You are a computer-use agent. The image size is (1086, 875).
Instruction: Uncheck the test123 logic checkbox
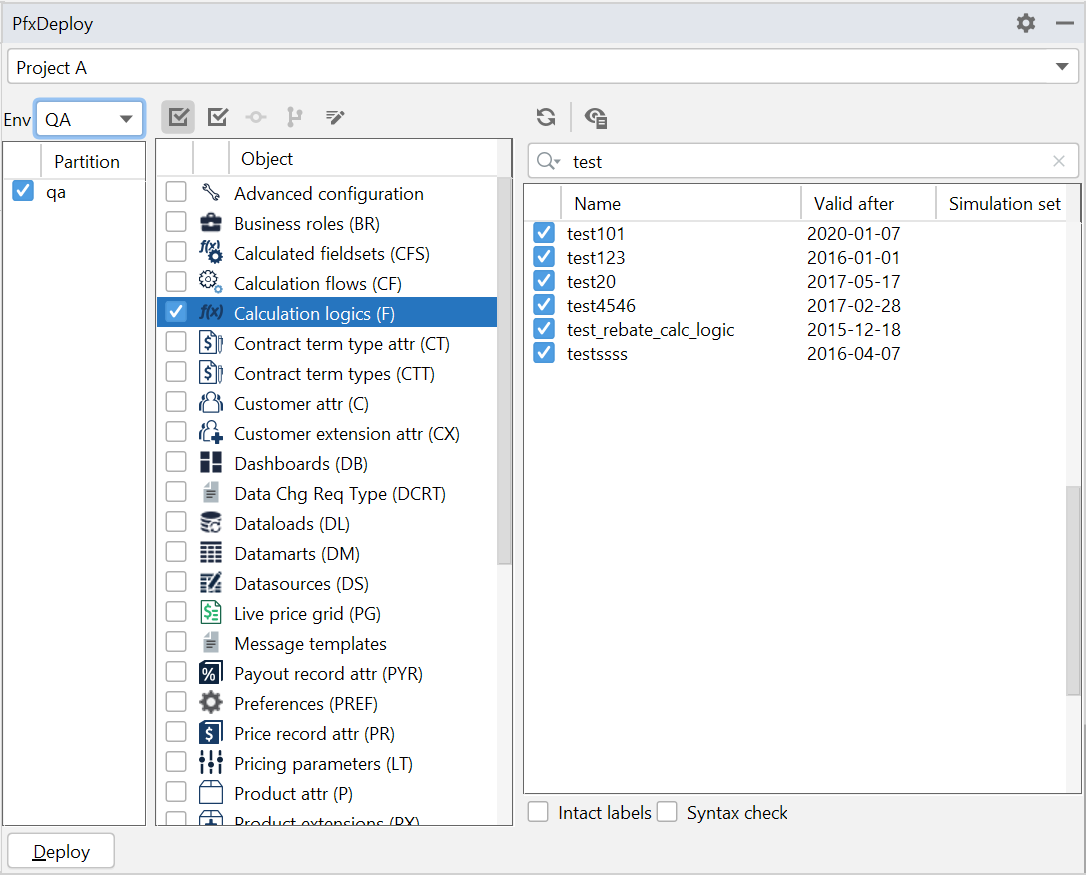[x=544, y=257]
